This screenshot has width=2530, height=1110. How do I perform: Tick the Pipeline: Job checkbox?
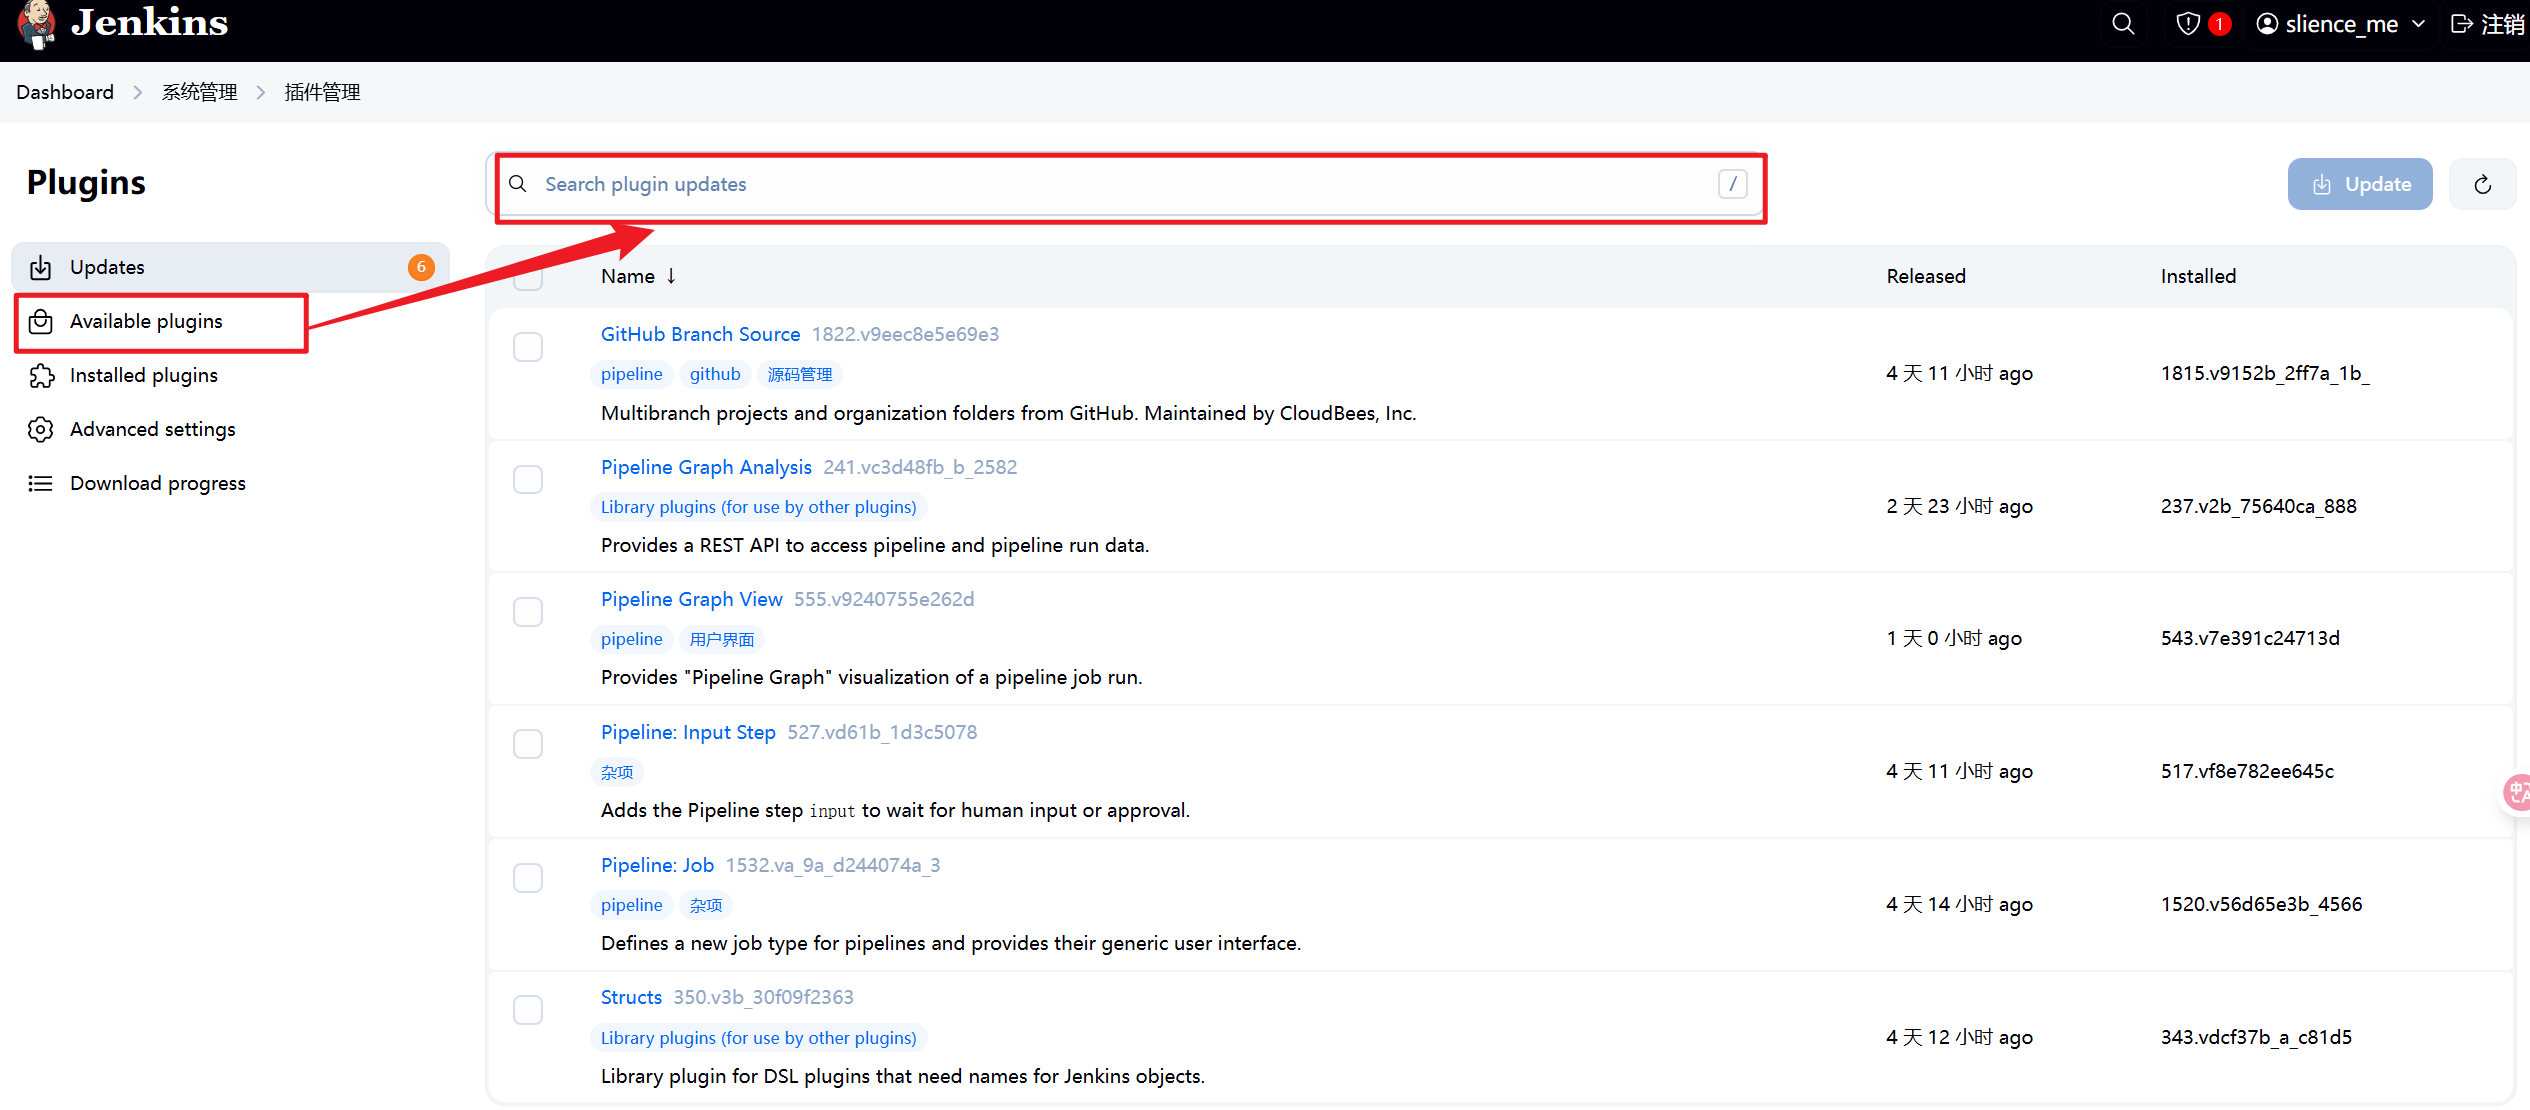tap(528, 877)
